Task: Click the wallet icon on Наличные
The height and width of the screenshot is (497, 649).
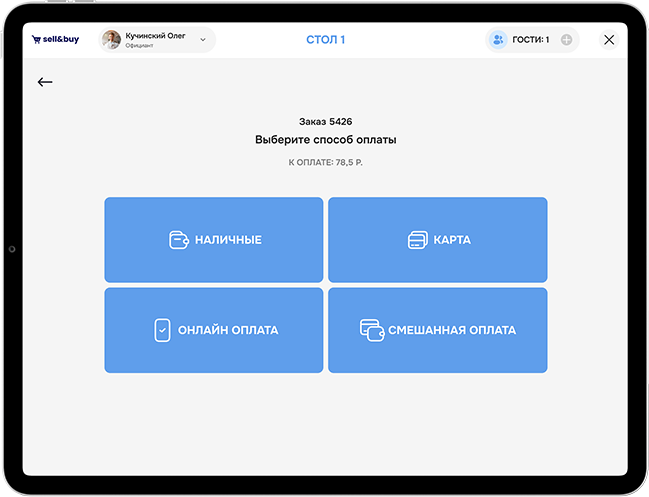Action: coord(178,240)
